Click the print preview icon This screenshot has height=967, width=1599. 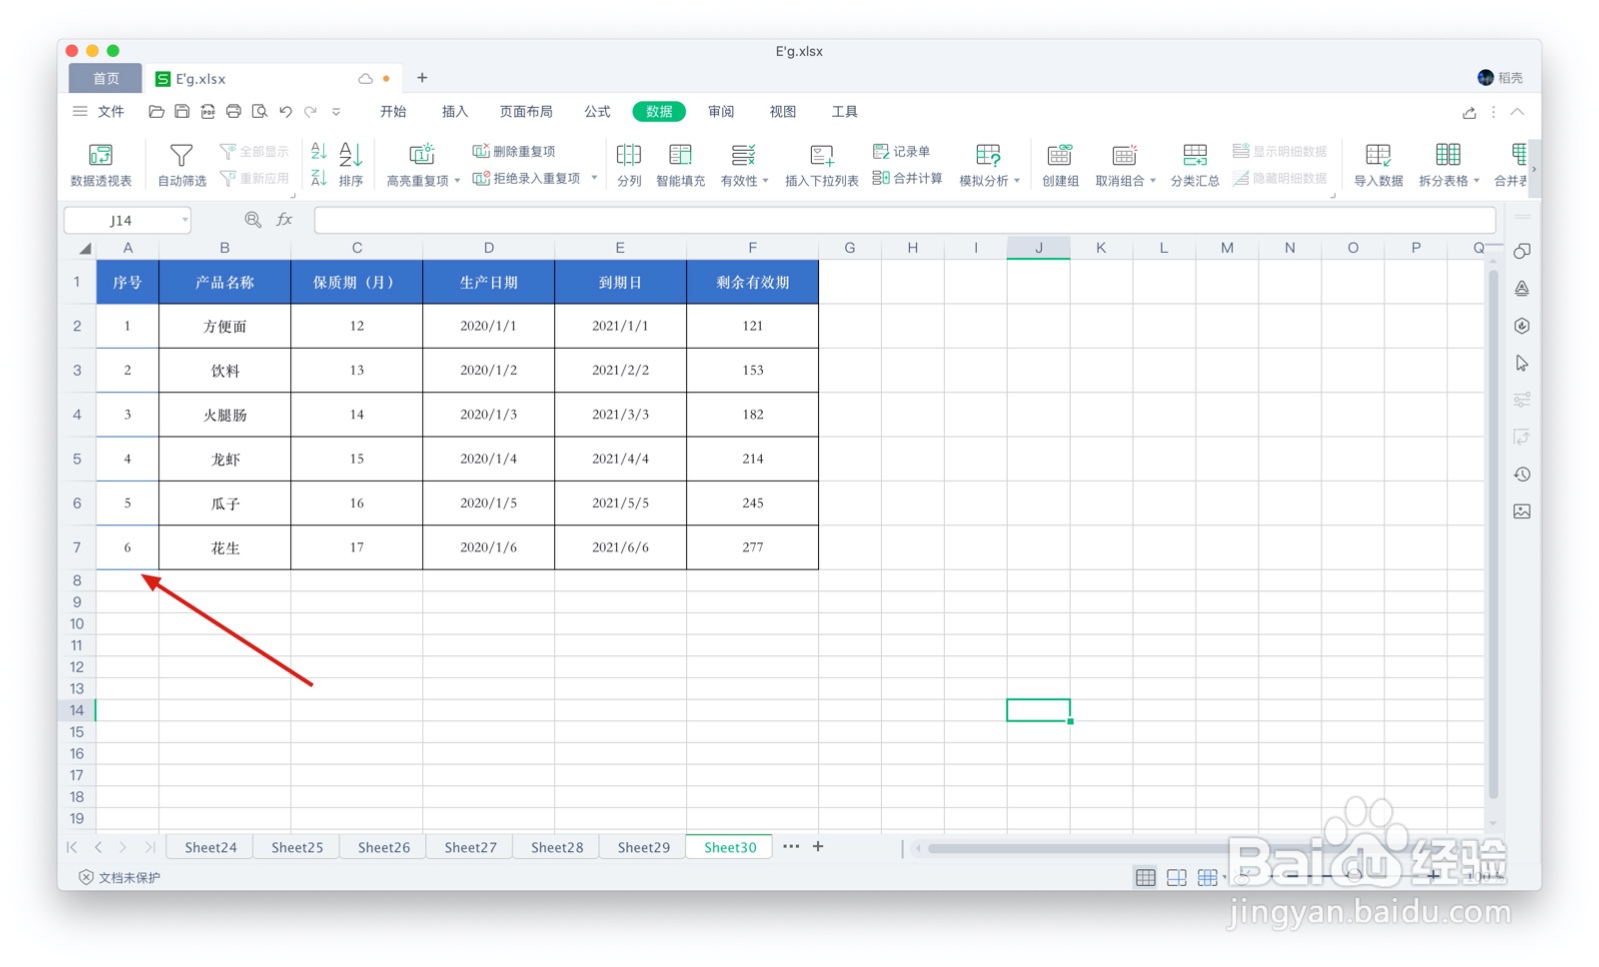coord(260,111)
